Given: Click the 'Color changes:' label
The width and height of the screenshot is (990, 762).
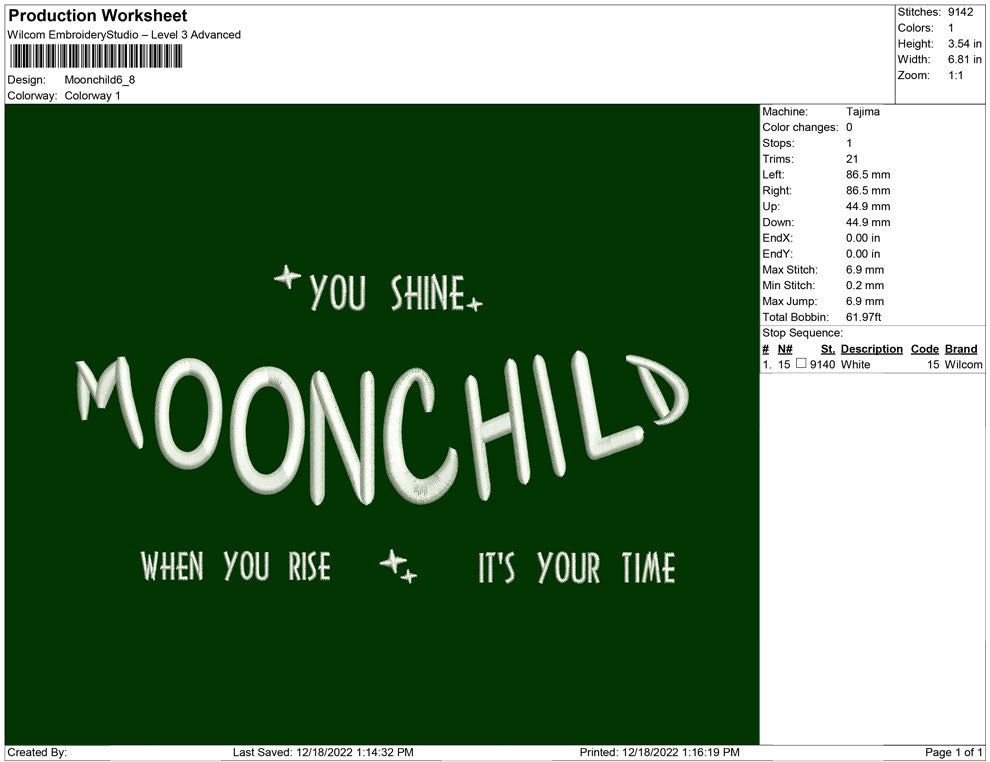Looking at the screenshot, I should point(800,128).
